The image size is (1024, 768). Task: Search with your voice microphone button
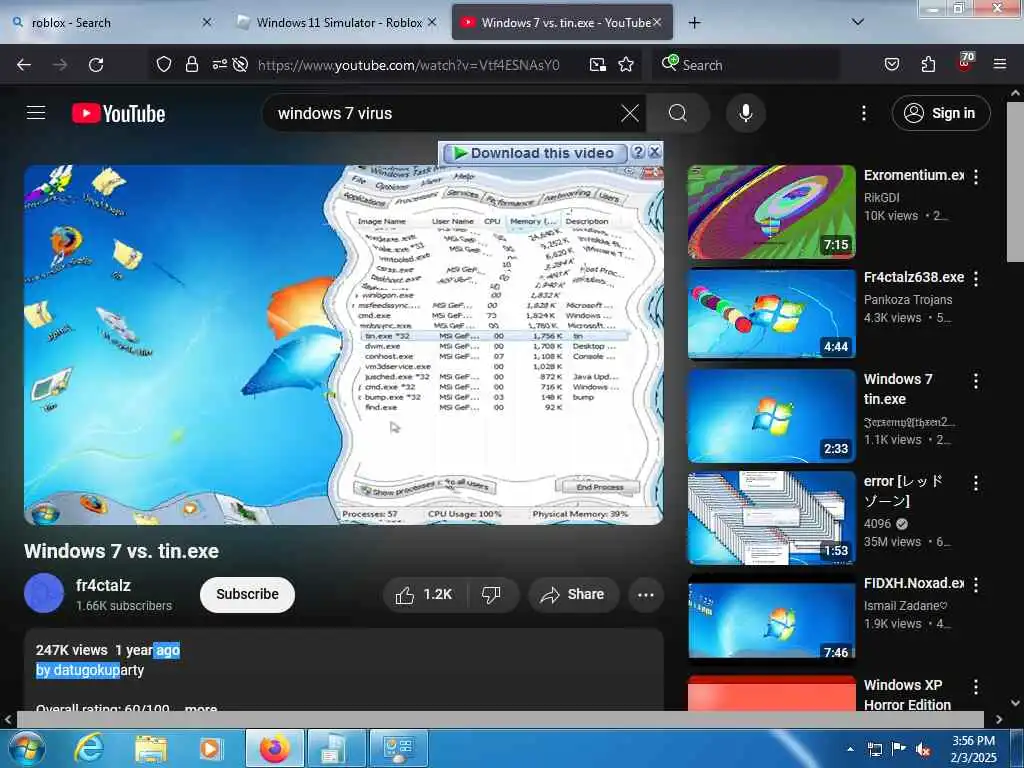pos(746,114)
